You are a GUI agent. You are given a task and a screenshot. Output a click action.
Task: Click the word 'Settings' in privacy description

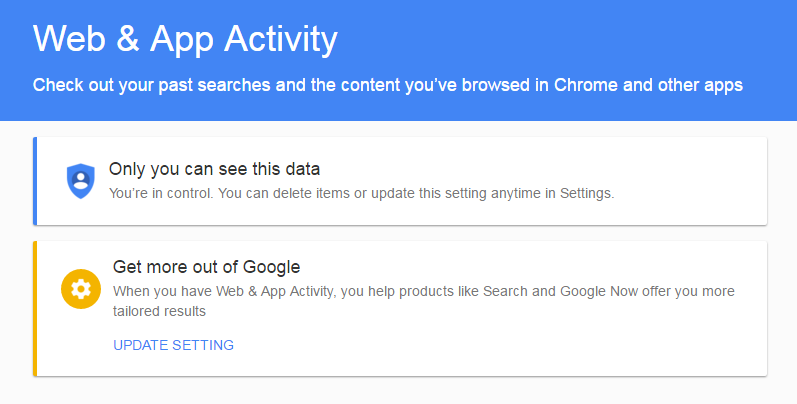coord(586,194)
